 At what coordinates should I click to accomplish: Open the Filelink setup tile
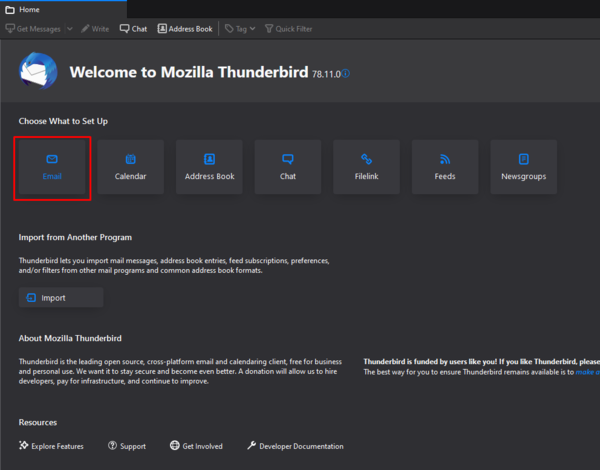point(366,167)
